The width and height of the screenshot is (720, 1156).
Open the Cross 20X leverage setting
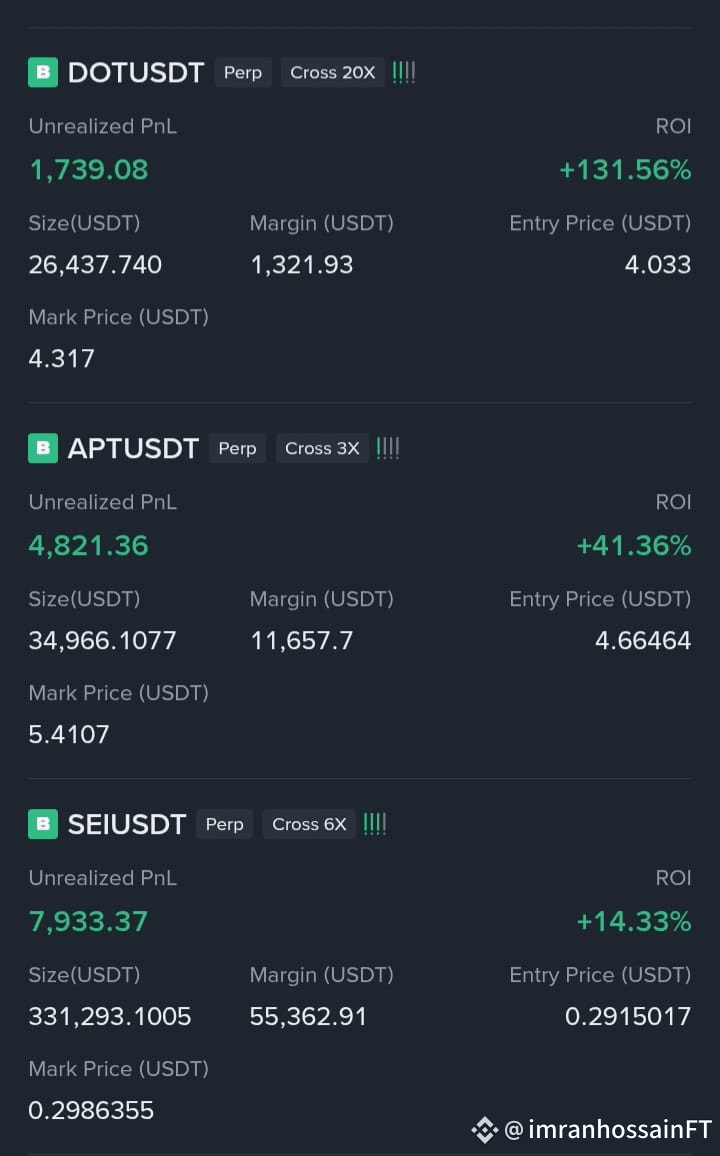[332, 72]
